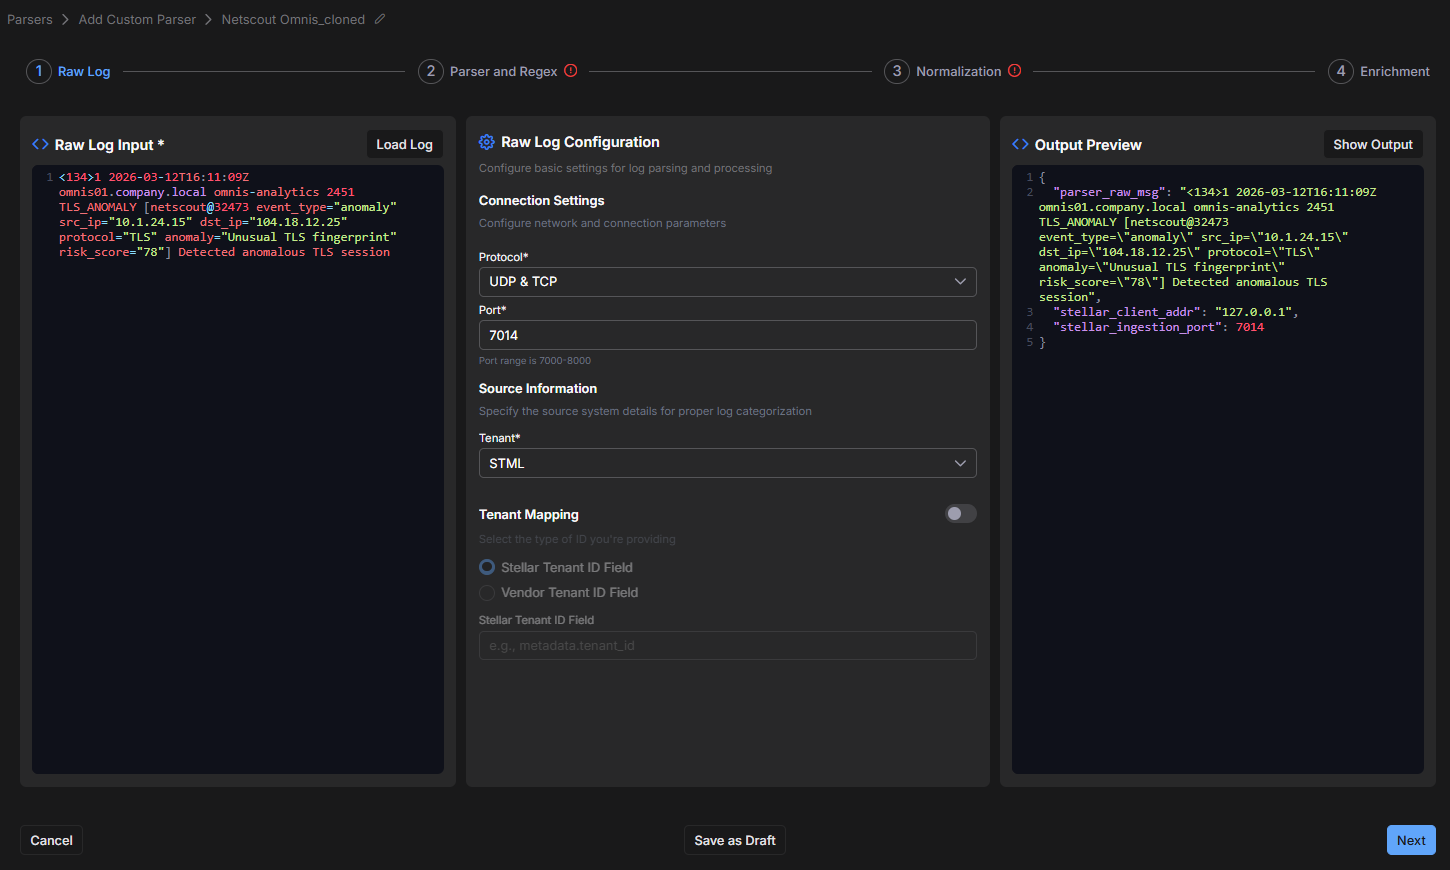
Task: Navigate to Parsers breadcrumb link
Action: click(x=30, y=19)
